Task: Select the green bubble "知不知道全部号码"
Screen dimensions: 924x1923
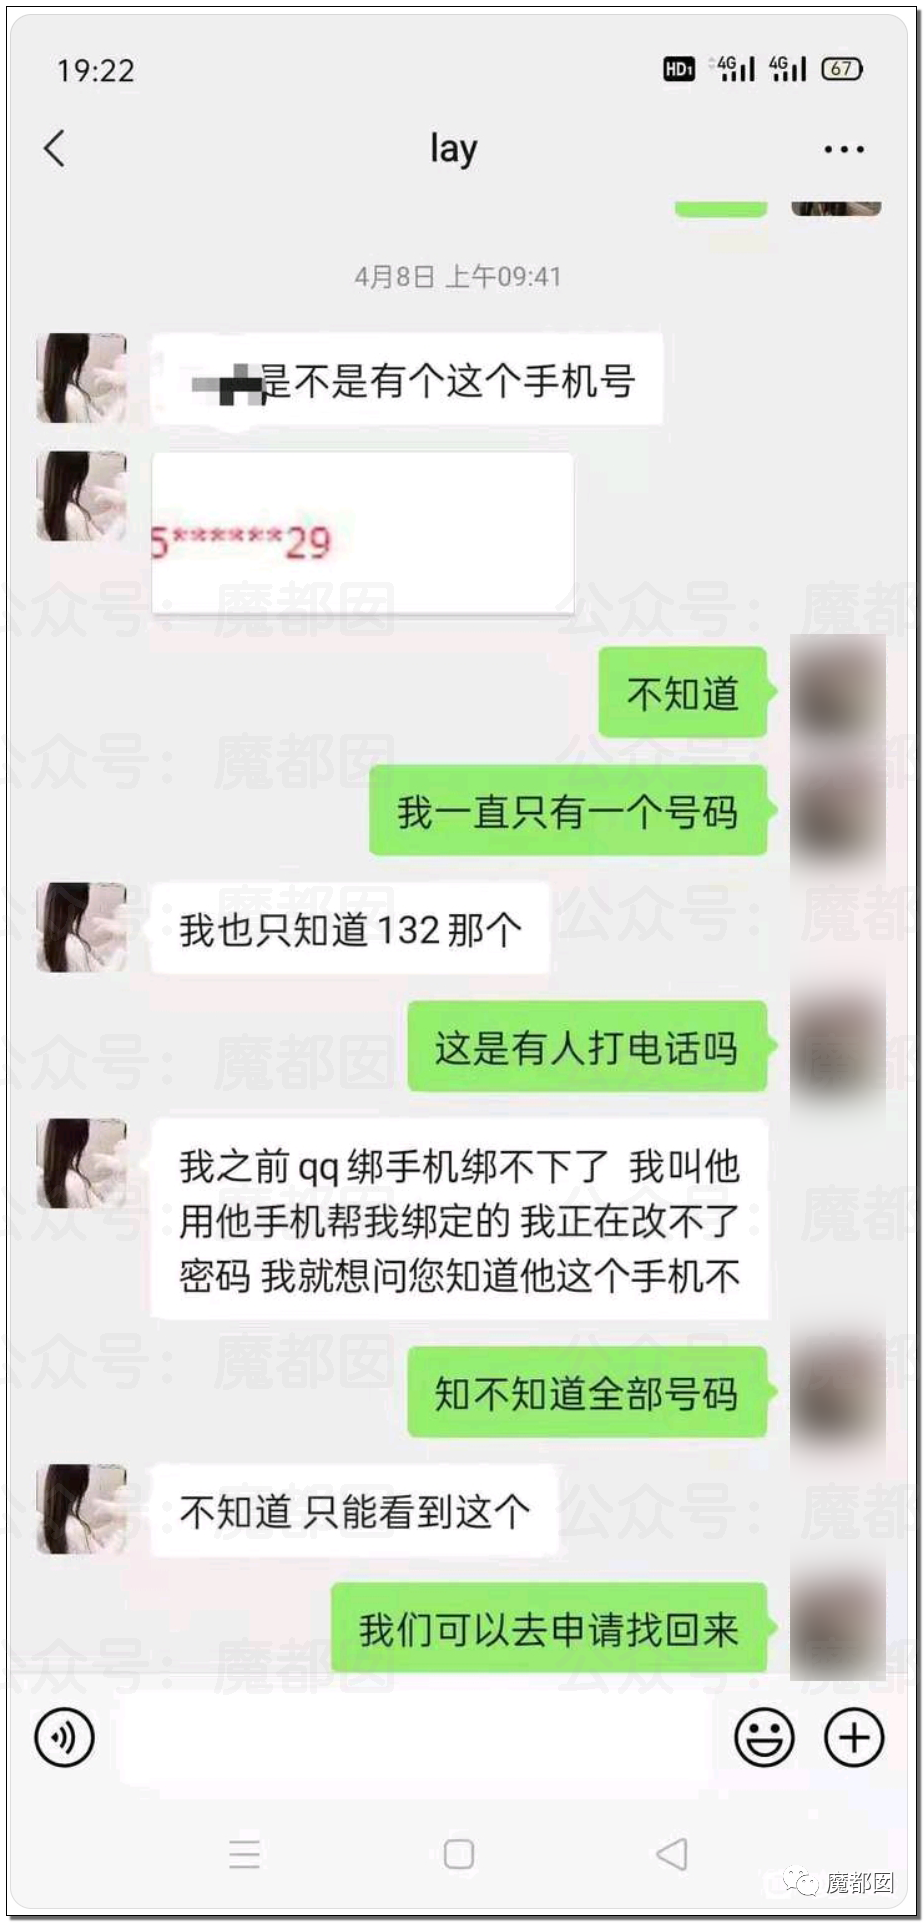Action: point(587,1392)
